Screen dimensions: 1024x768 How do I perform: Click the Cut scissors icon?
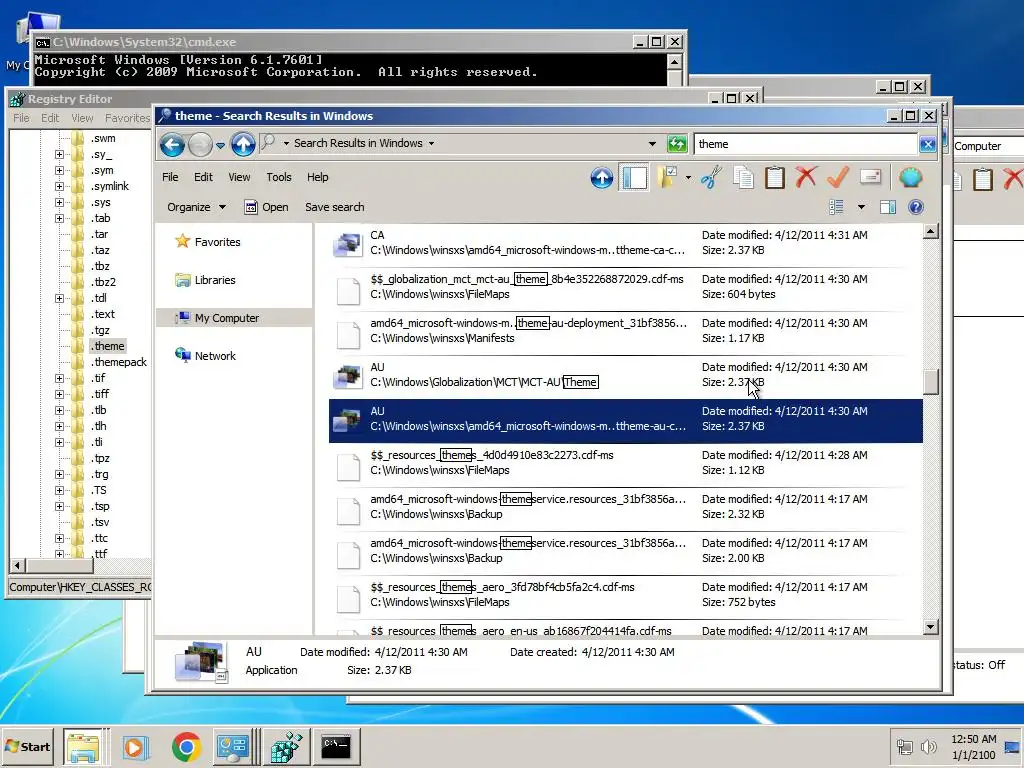point(711,178)
